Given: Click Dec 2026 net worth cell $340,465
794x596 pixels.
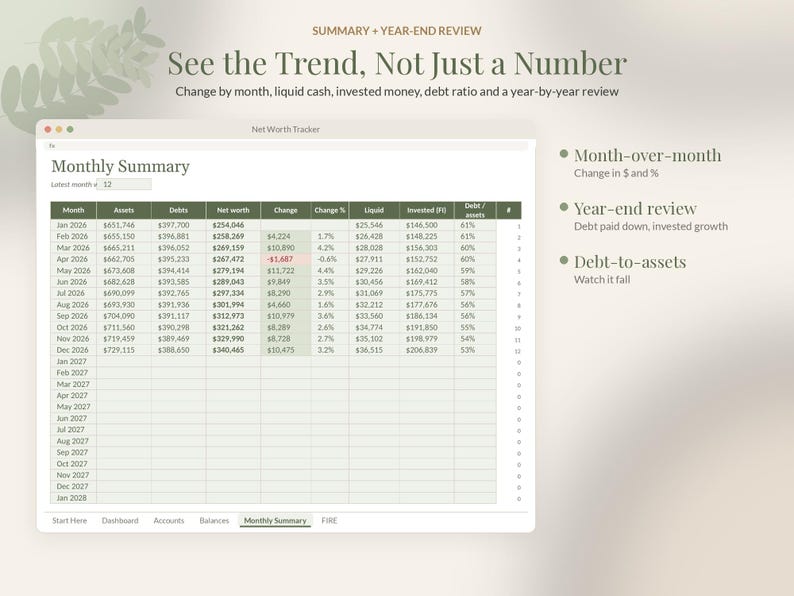Looking at the screenshot, I should (233, 350).
